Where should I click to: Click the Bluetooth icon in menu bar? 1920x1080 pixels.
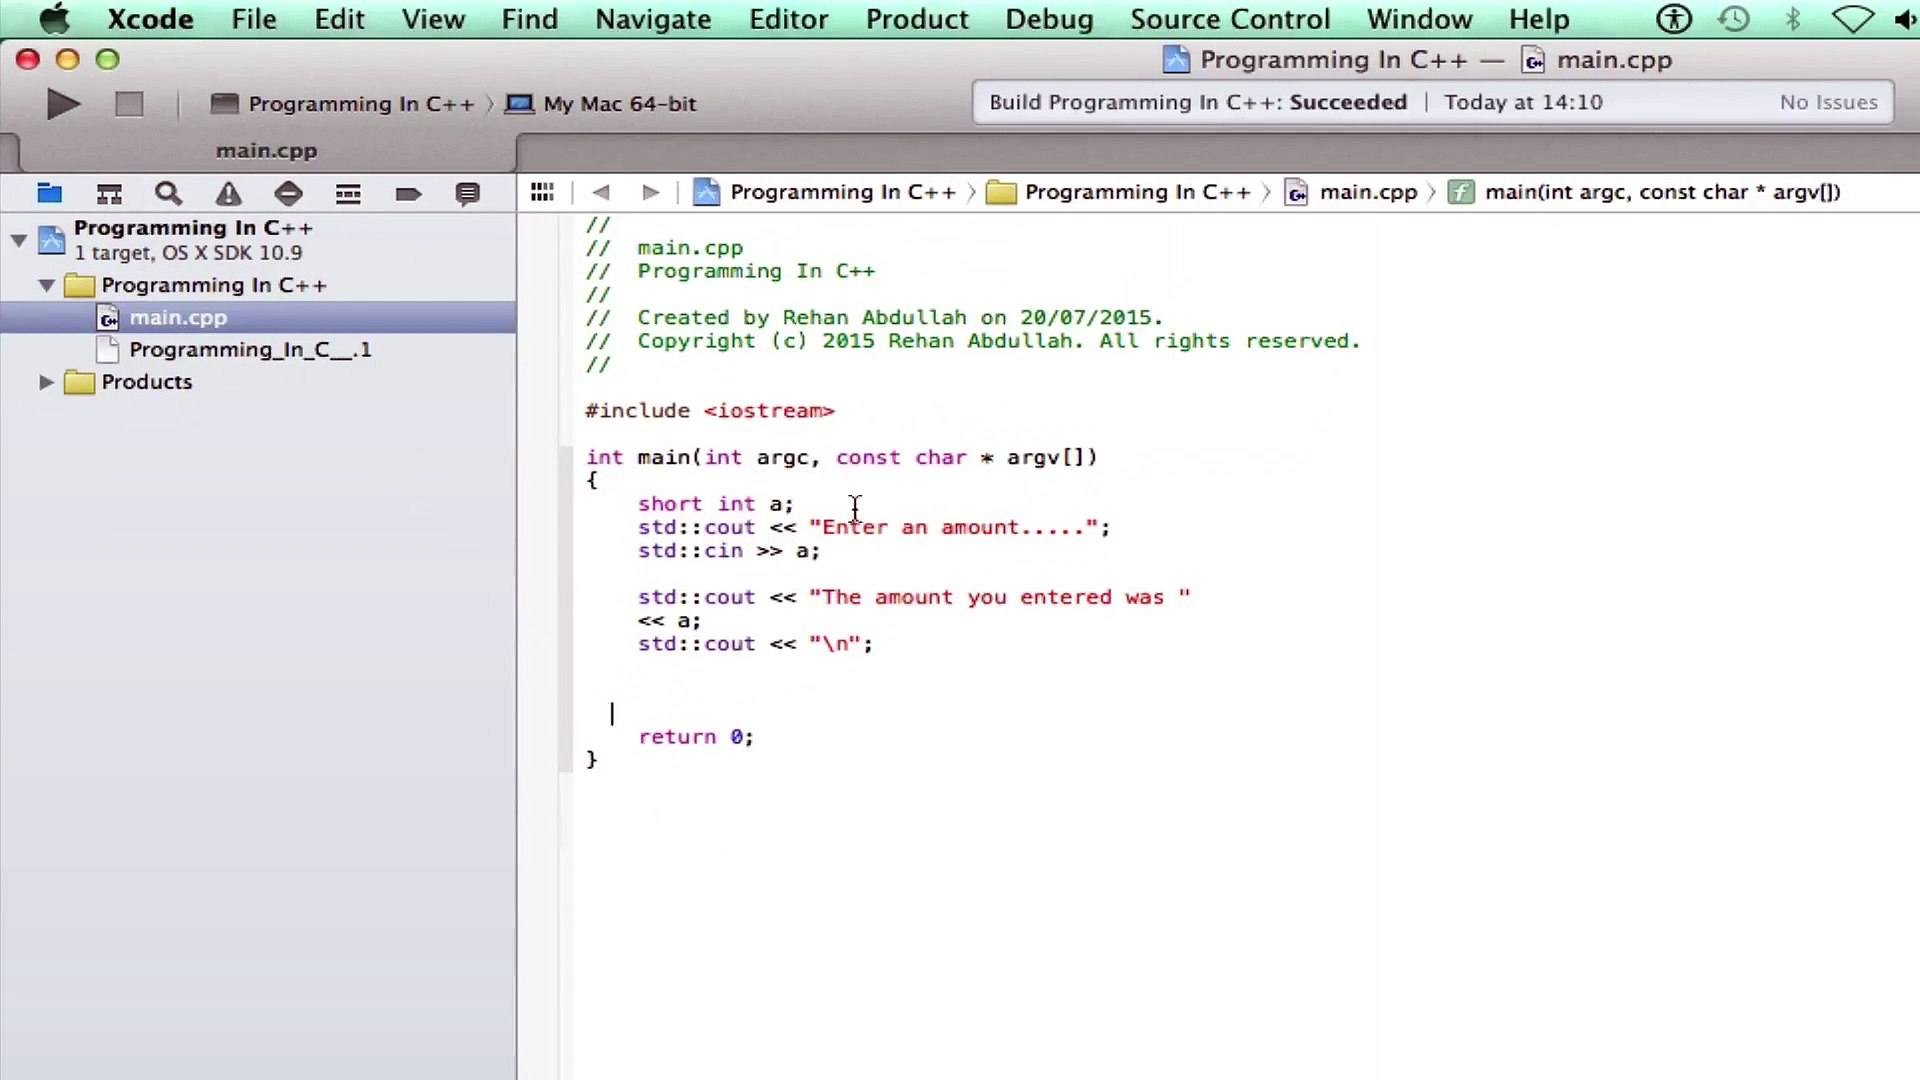pos(1792,19)
